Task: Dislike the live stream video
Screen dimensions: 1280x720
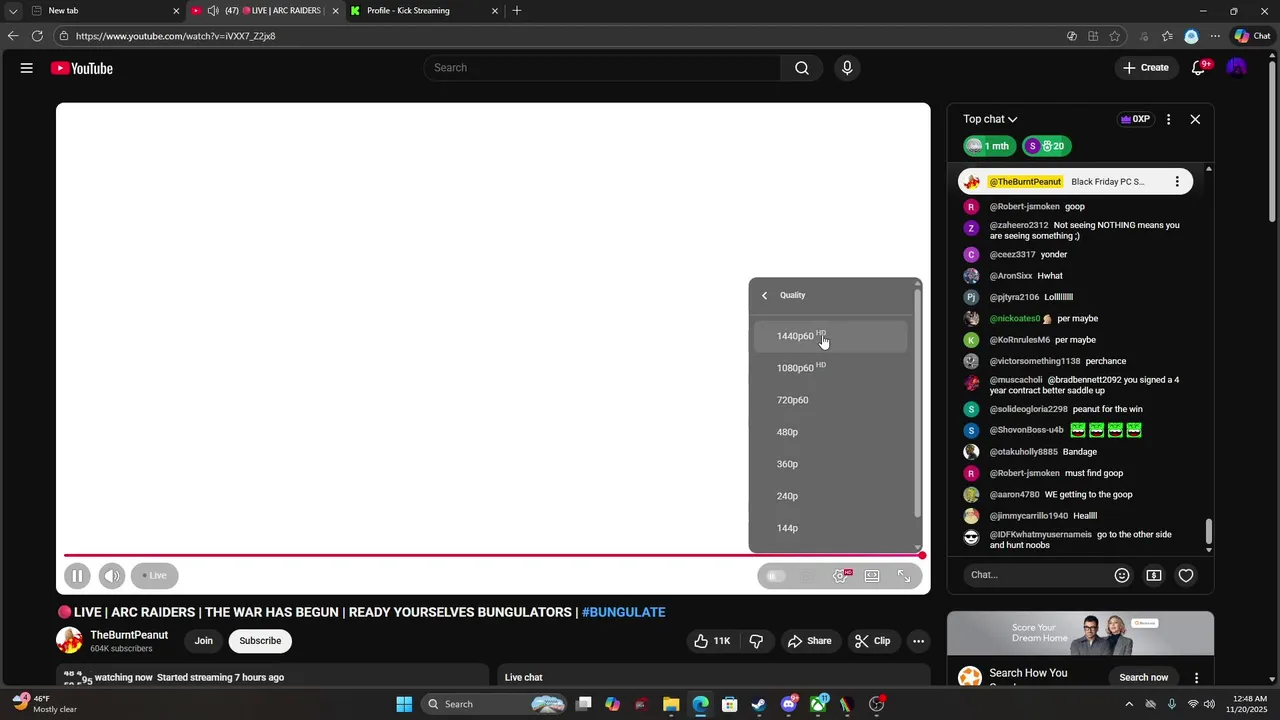Action: click(757, 641)
